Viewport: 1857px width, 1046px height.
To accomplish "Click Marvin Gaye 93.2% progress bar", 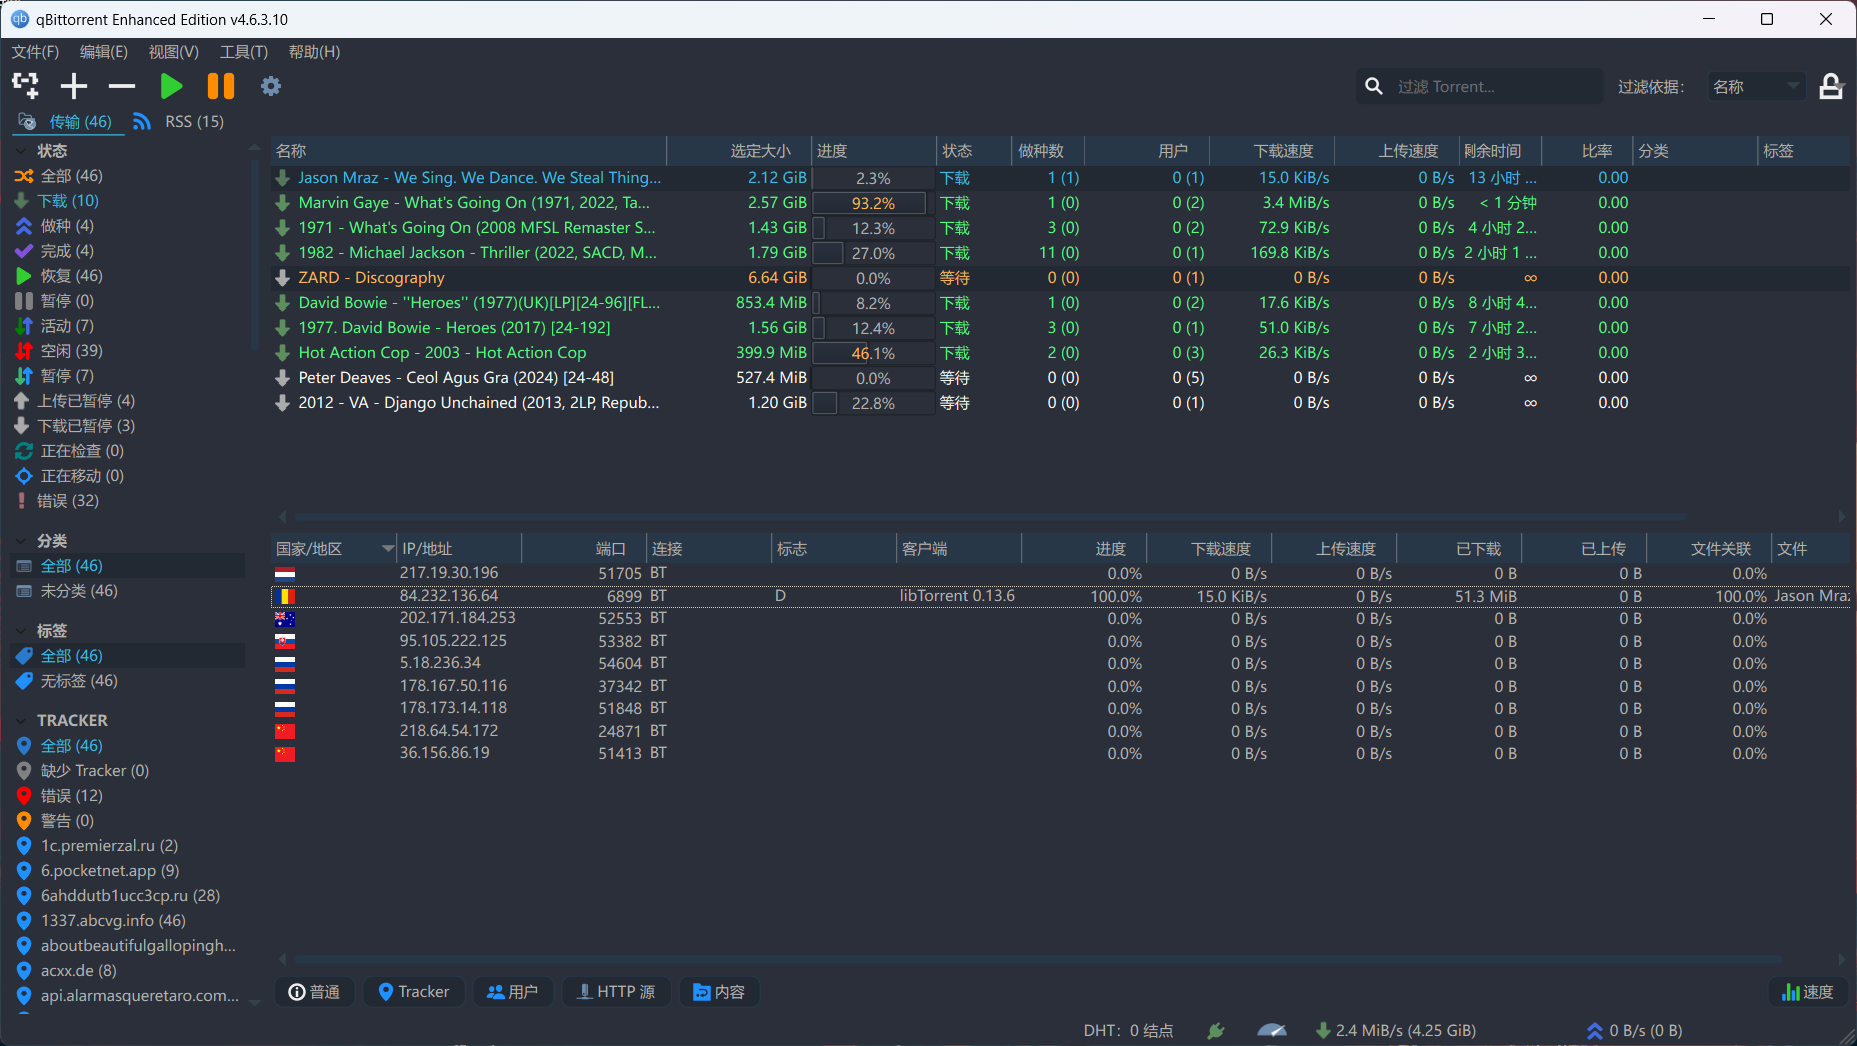I will pos(873,203).
